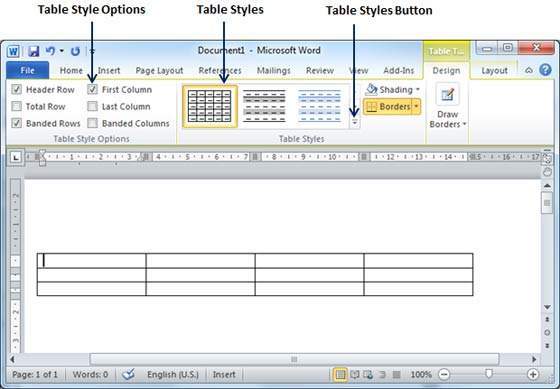
Task: Select the Design tab under Table Tools
Action: [446, 70]
